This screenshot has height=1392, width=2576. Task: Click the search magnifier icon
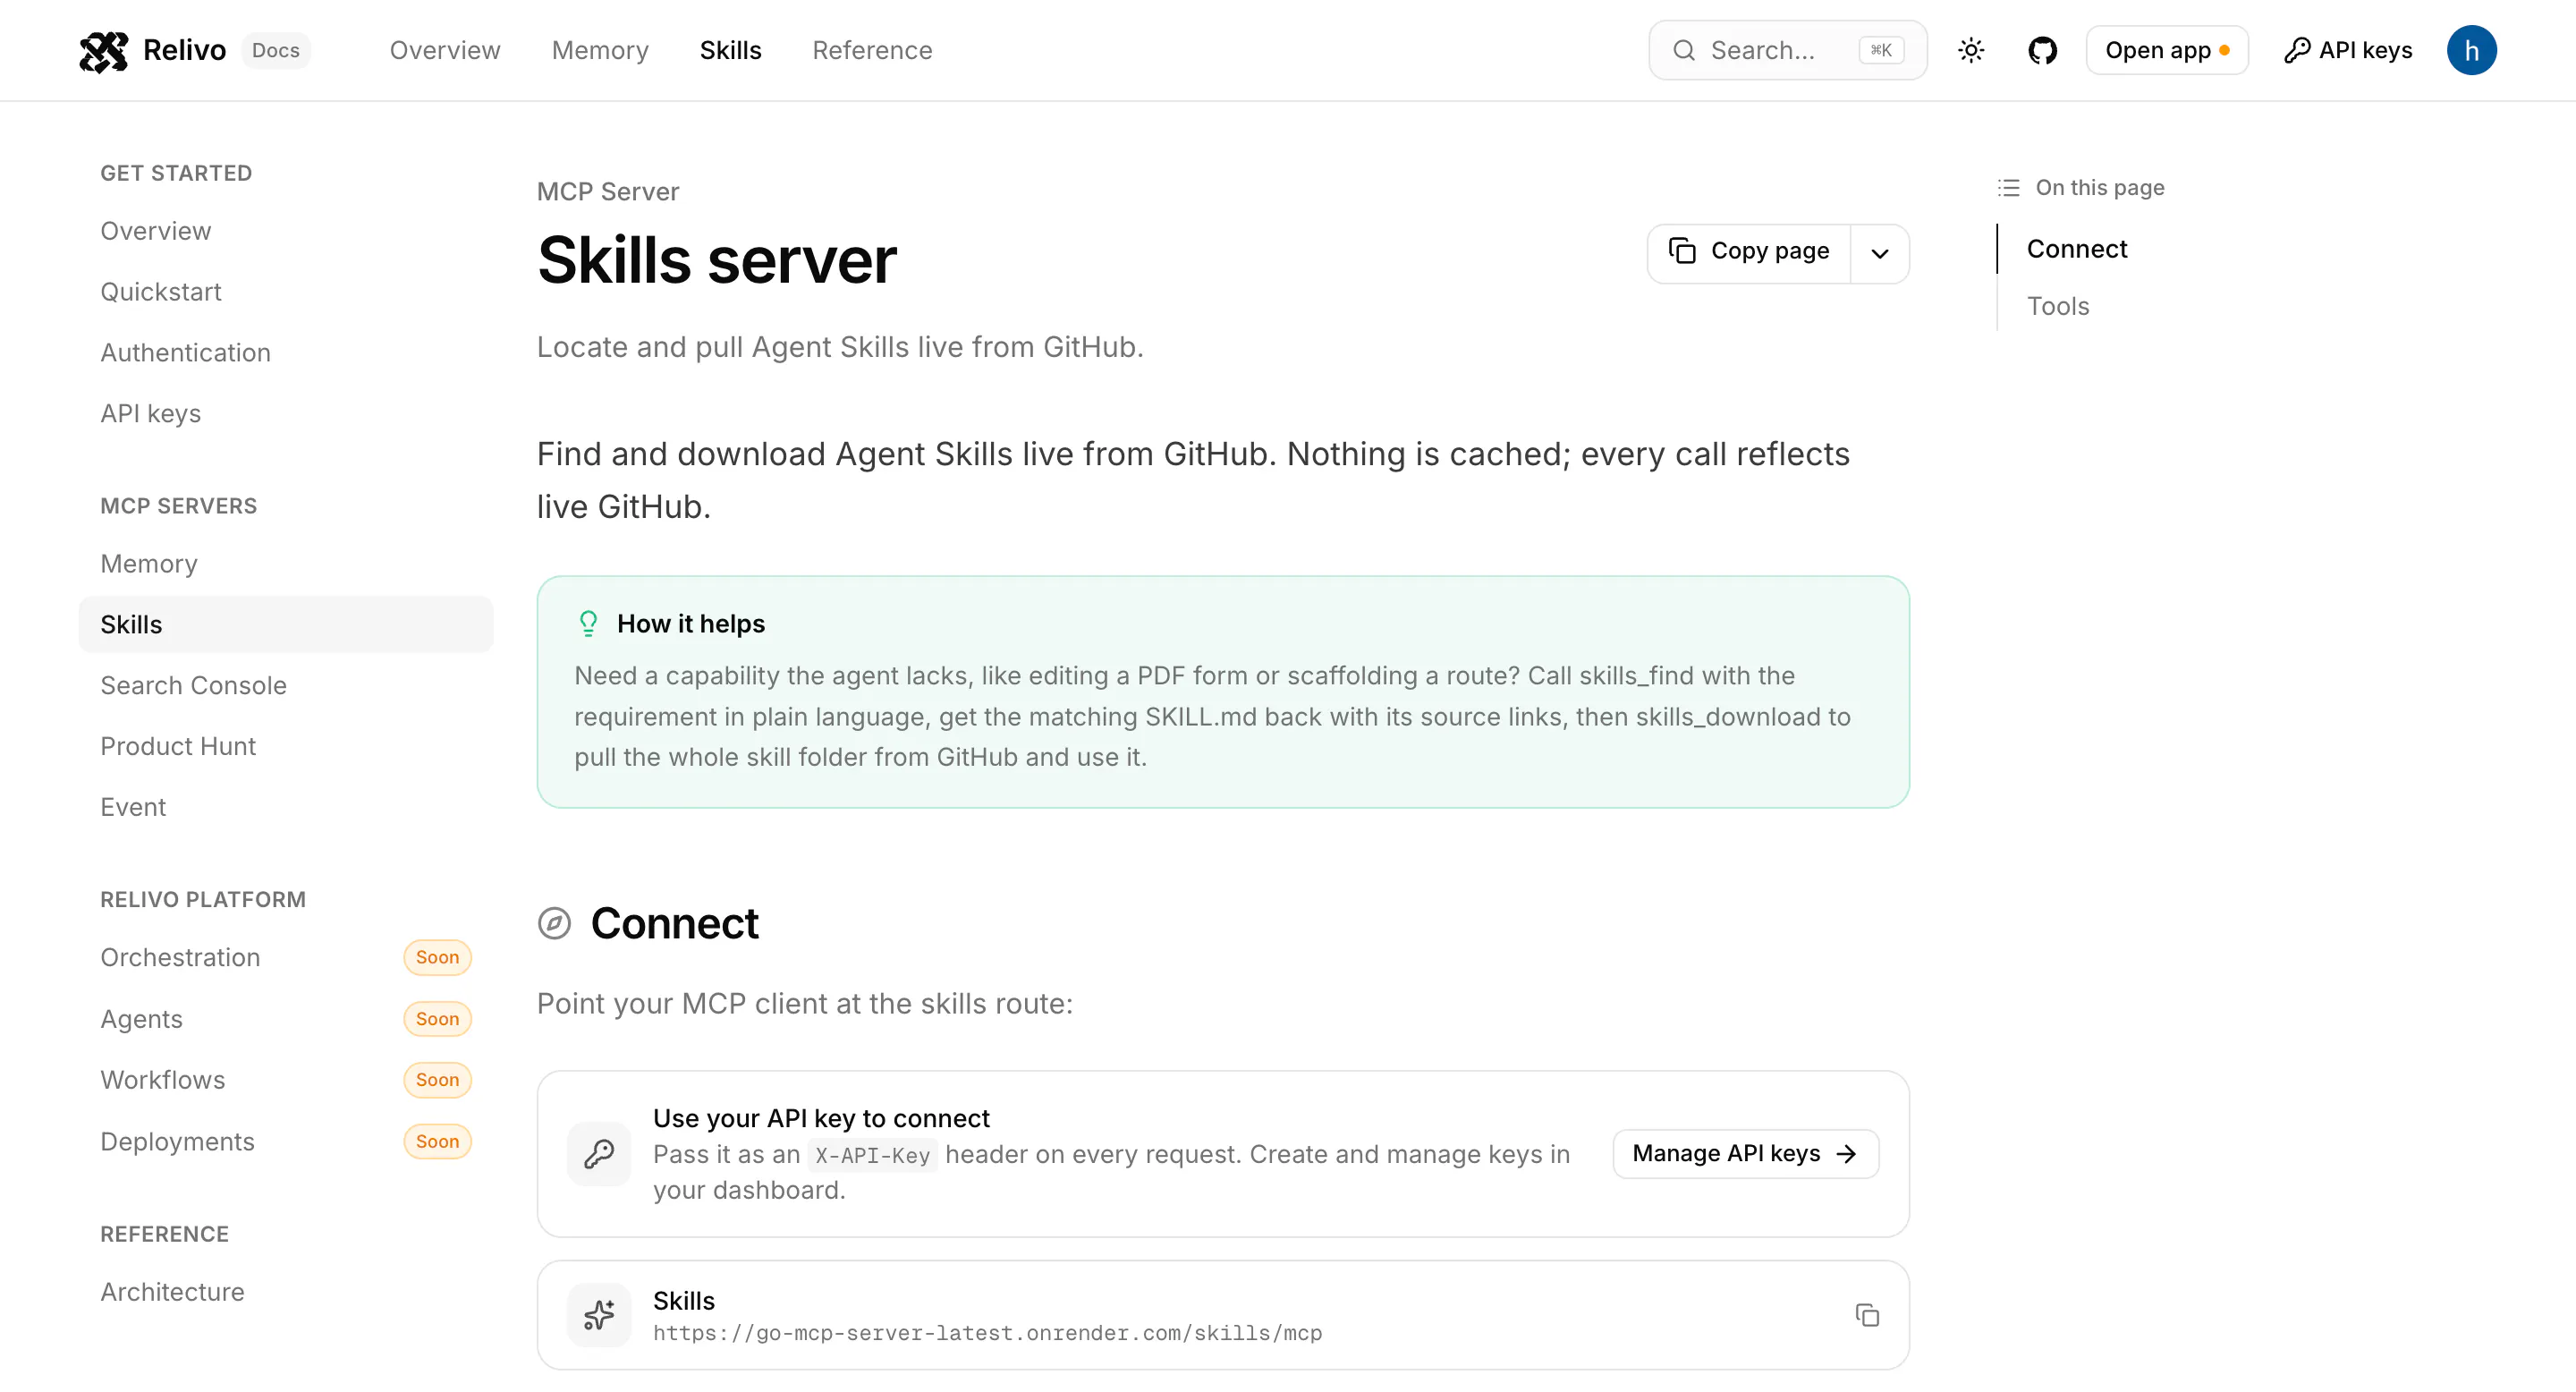tap(1684, 50)
